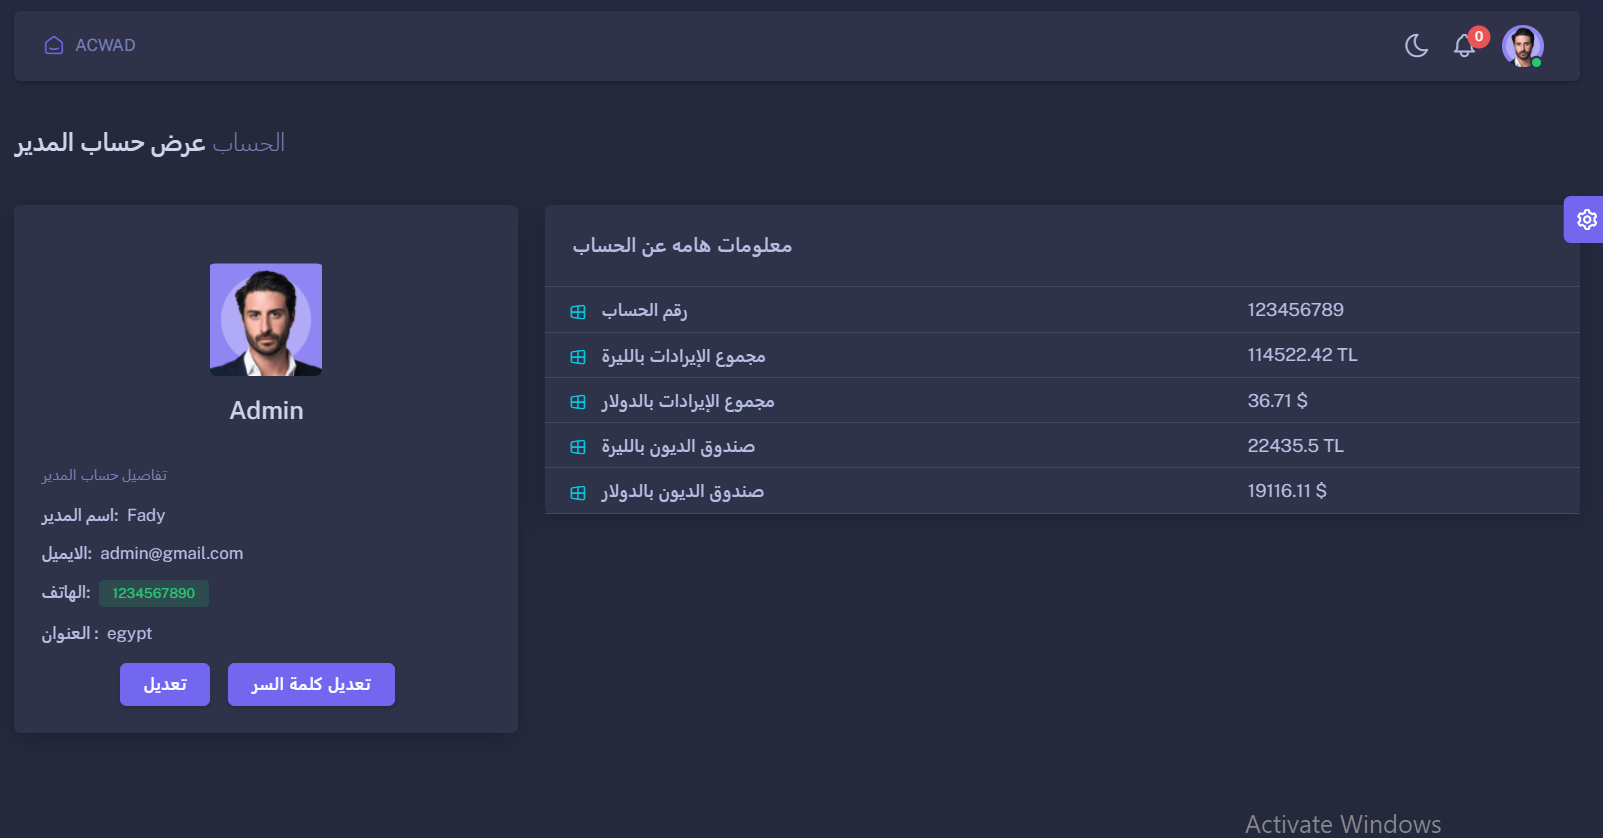Click the تعديل كلمة السر button

point(311,684)
